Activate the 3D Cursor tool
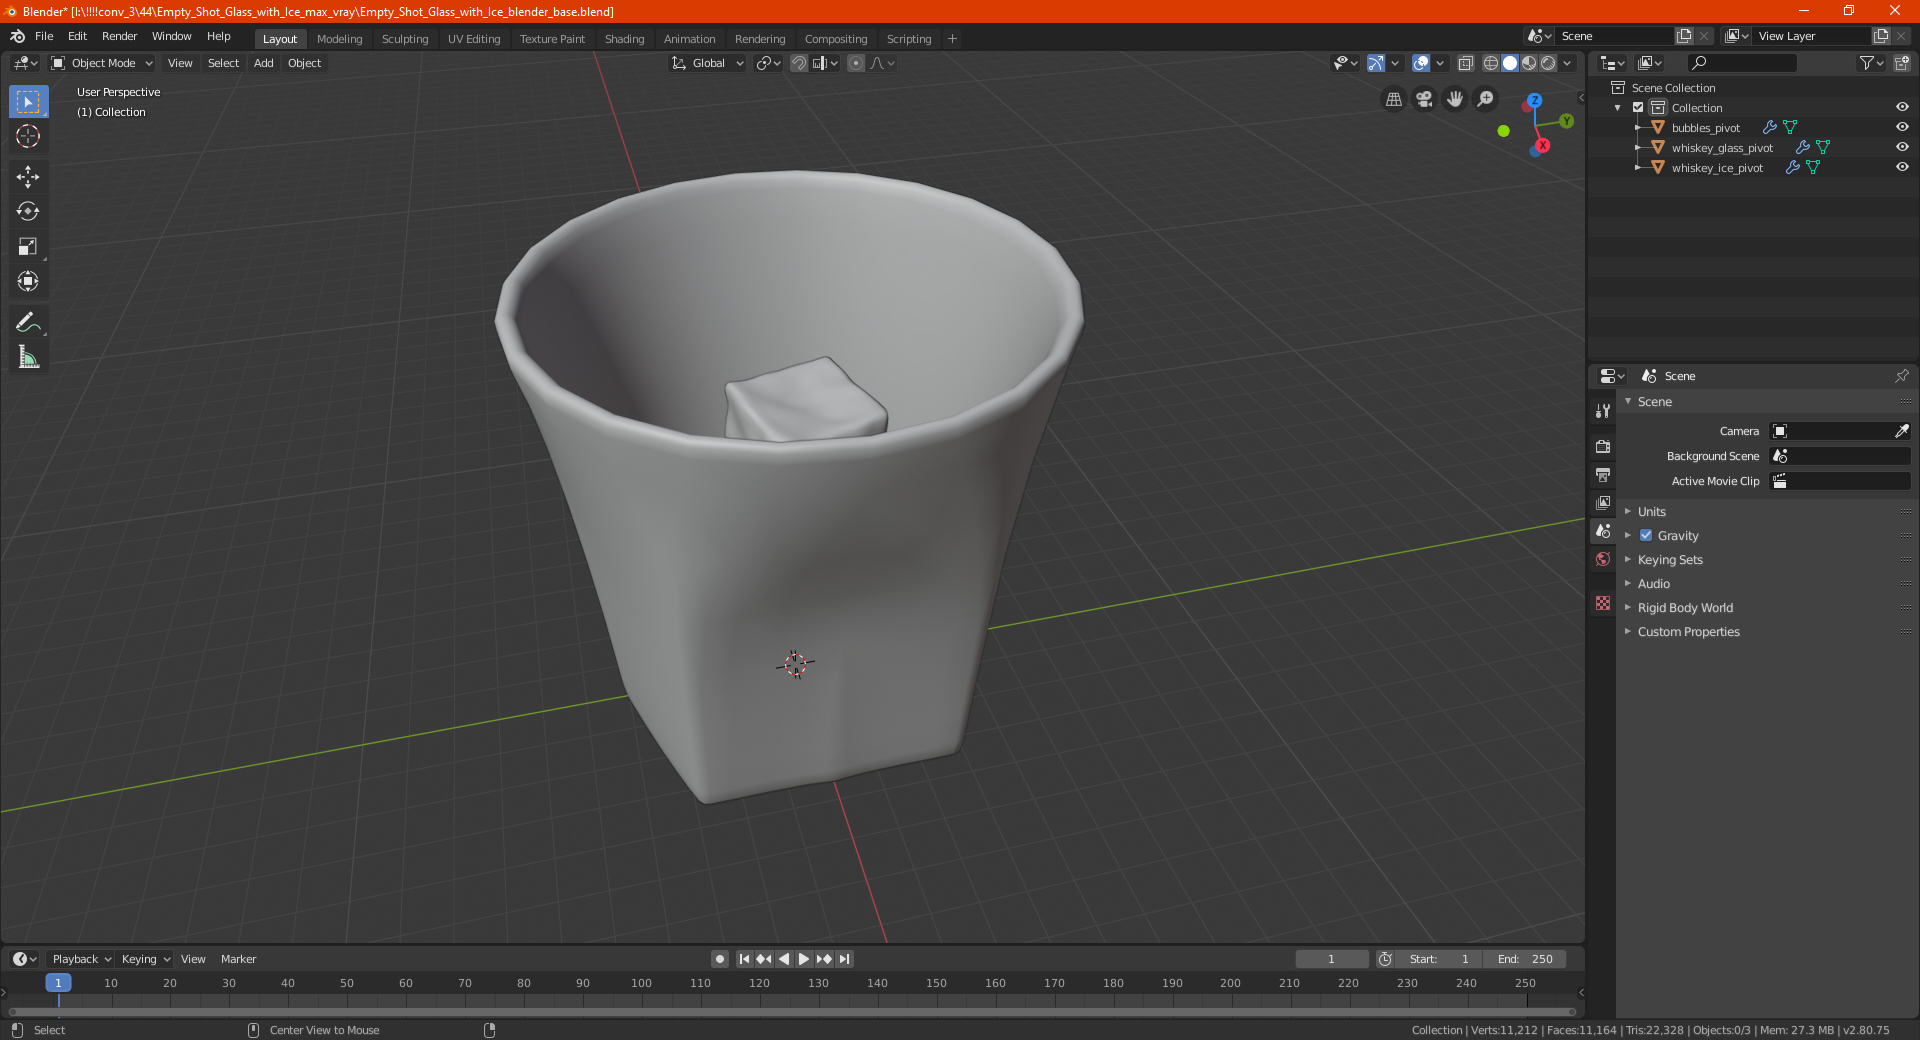The width and height of the screenshot is (1920, 1040). click(28, 136)
